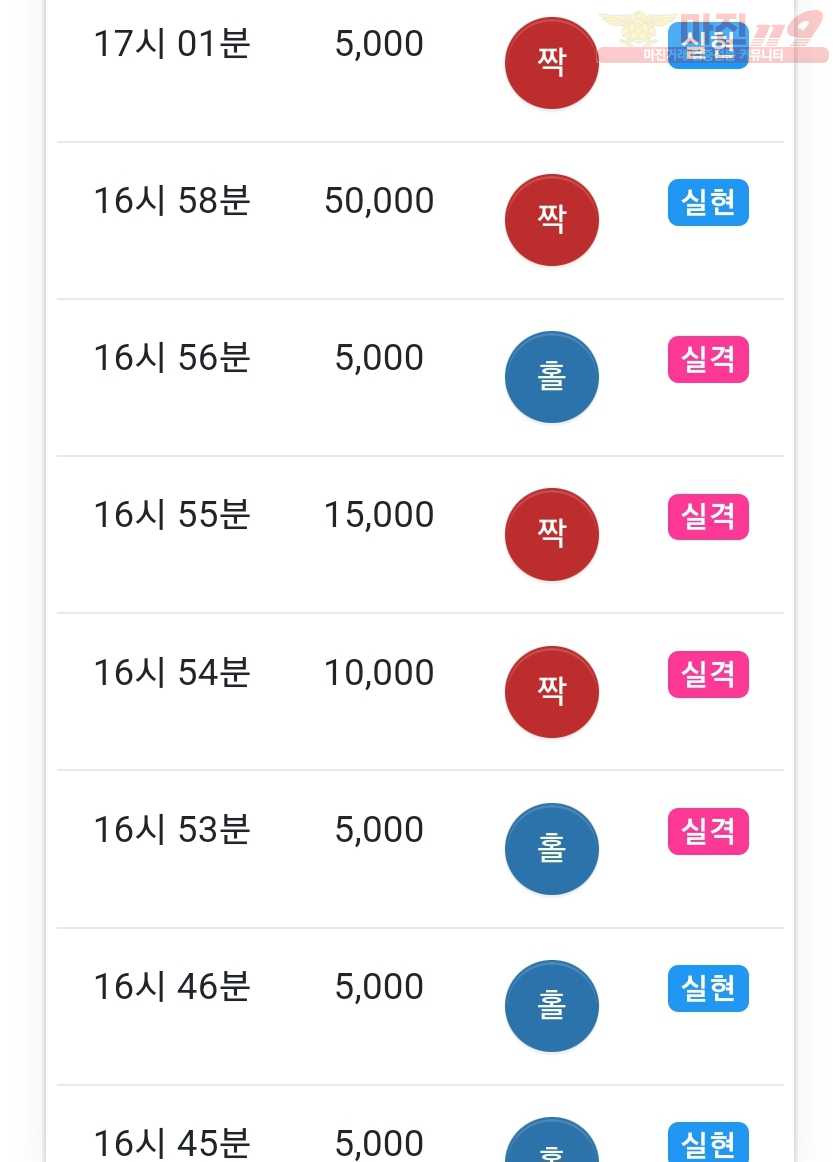Screen dimensions: 840x1162
Task: Click the blue 홀 circle at 16시 46분
Action: click(551, 1006)
